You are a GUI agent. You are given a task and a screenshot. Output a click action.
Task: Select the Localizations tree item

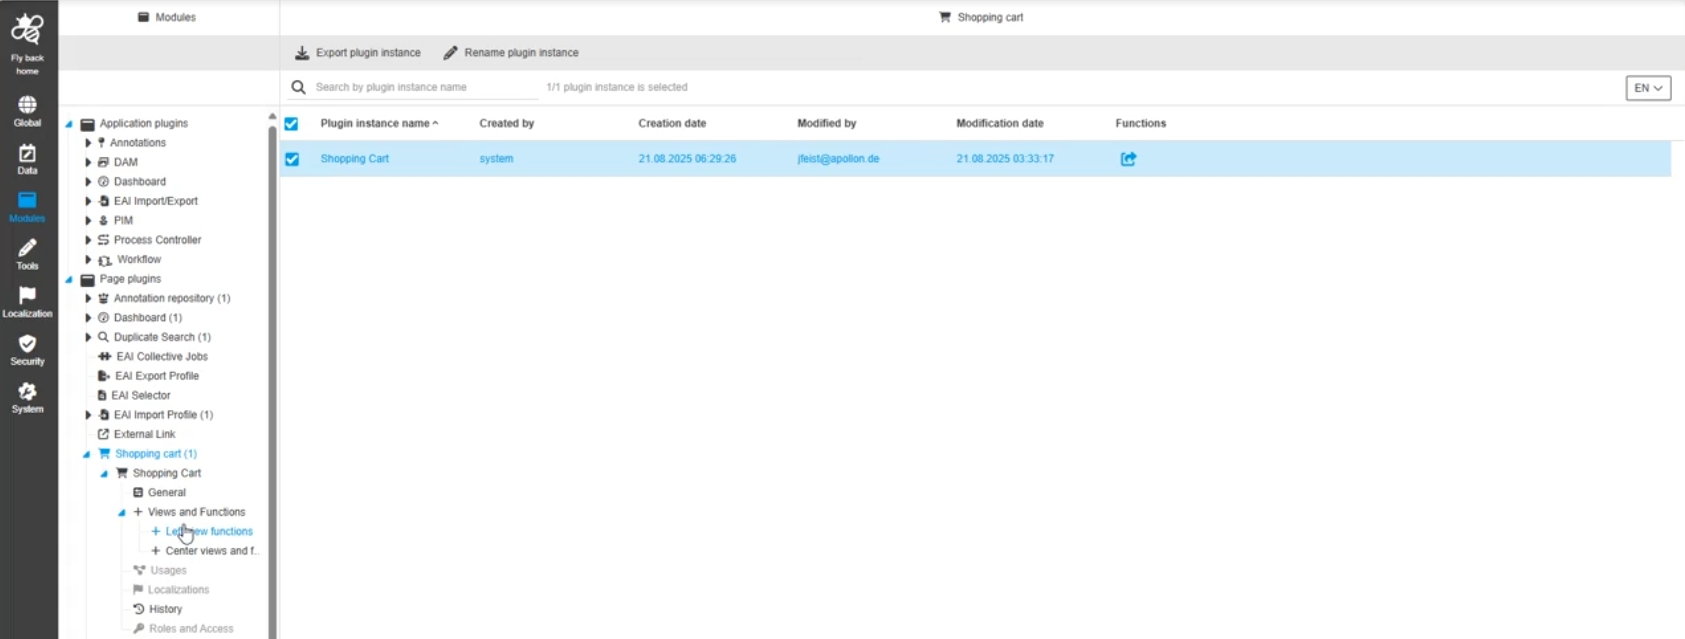[179, 590]
